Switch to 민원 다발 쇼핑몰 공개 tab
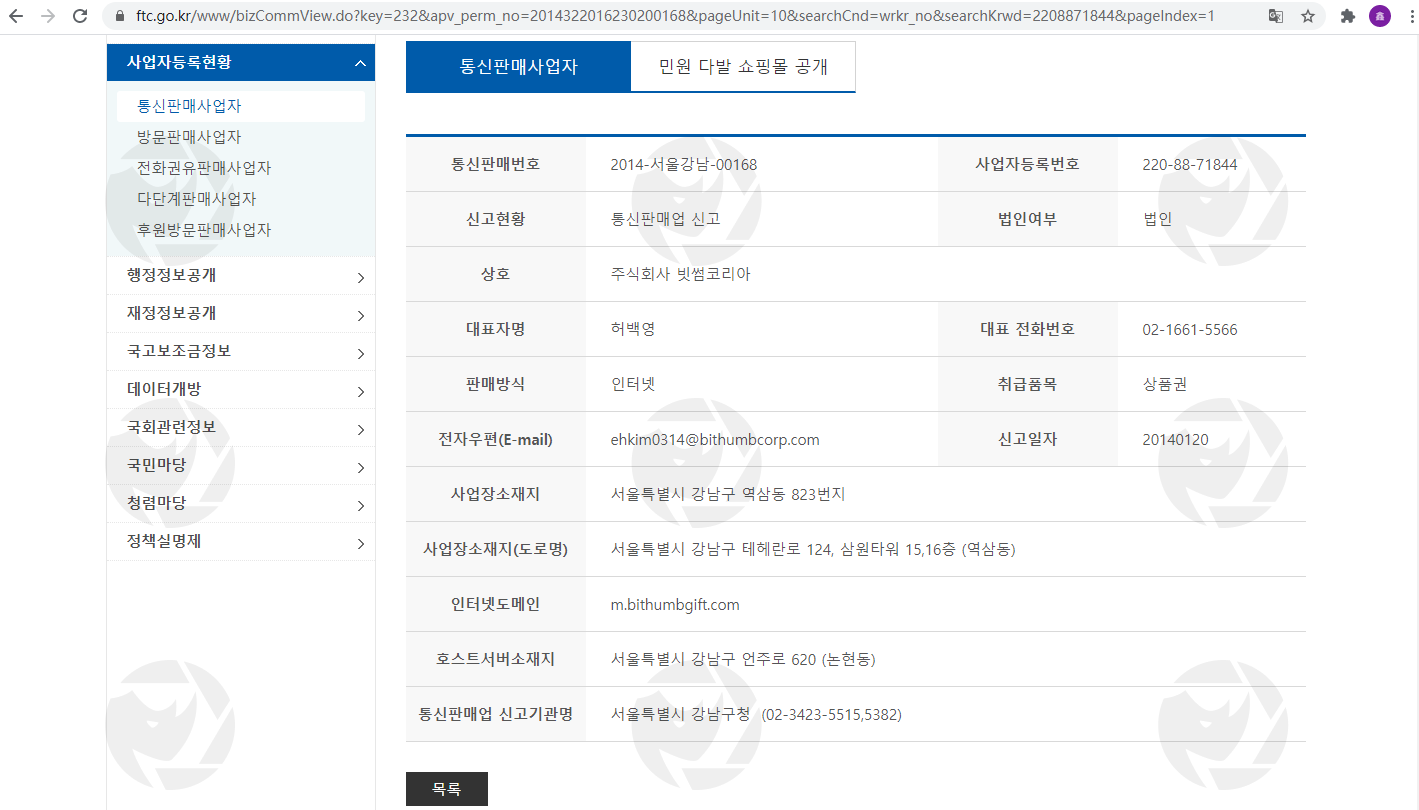 click(x=743, y=67)
